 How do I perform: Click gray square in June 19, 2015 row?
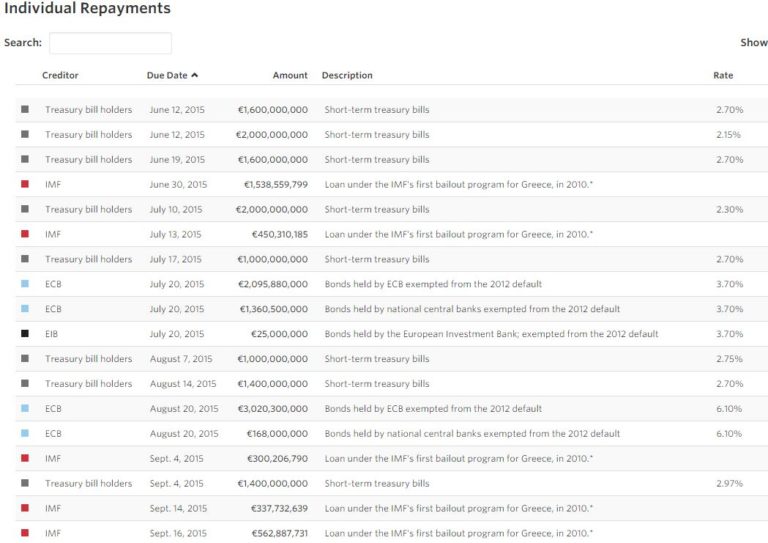(x=25, y=159)
